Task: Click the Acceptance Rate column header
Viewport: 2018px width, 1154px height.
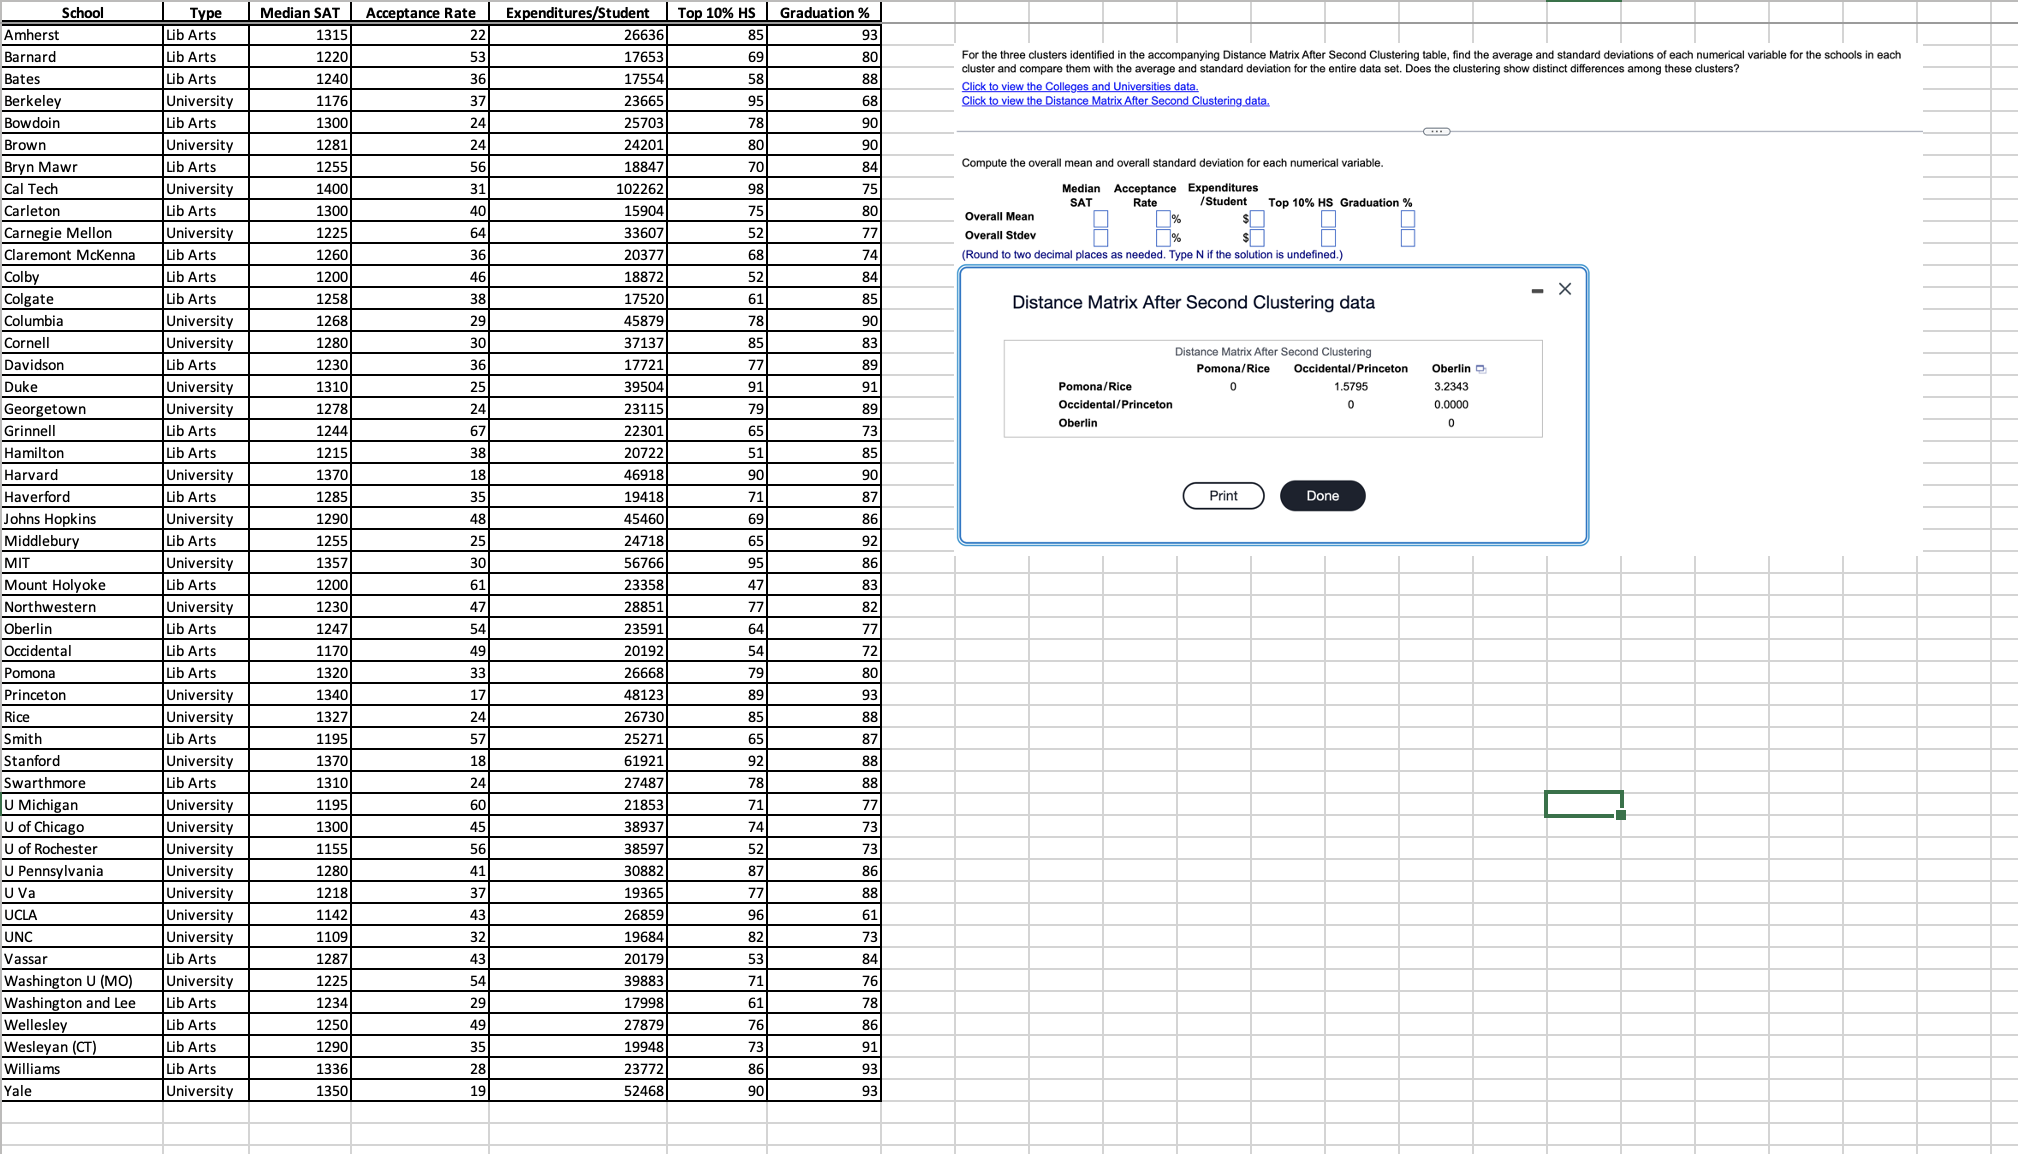Action: pyautogui.click(x=420, y=13)
